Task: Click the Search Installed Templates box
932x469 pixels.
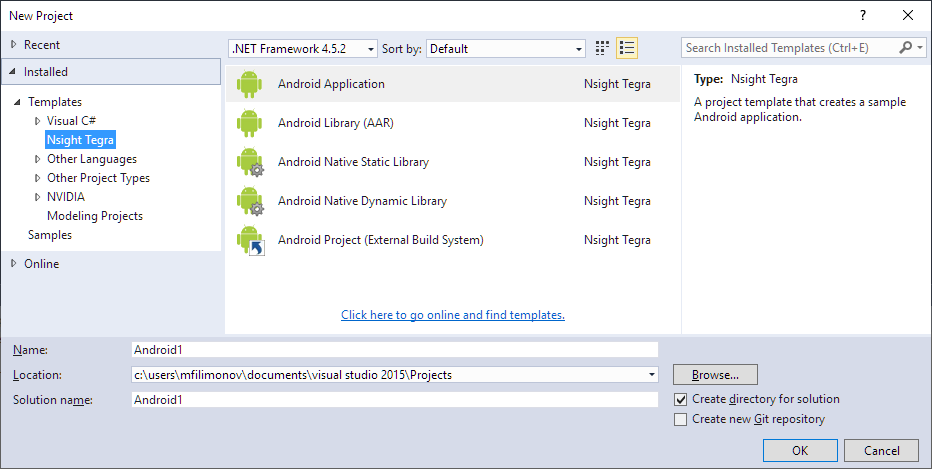Action: pyautogui.click(x=789, y=48)
